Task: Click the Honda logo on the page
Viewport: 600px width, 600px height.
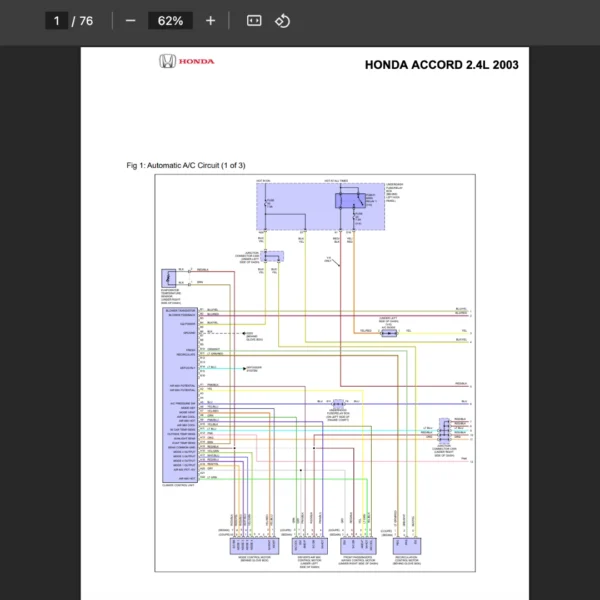Action: pos(187,61)
